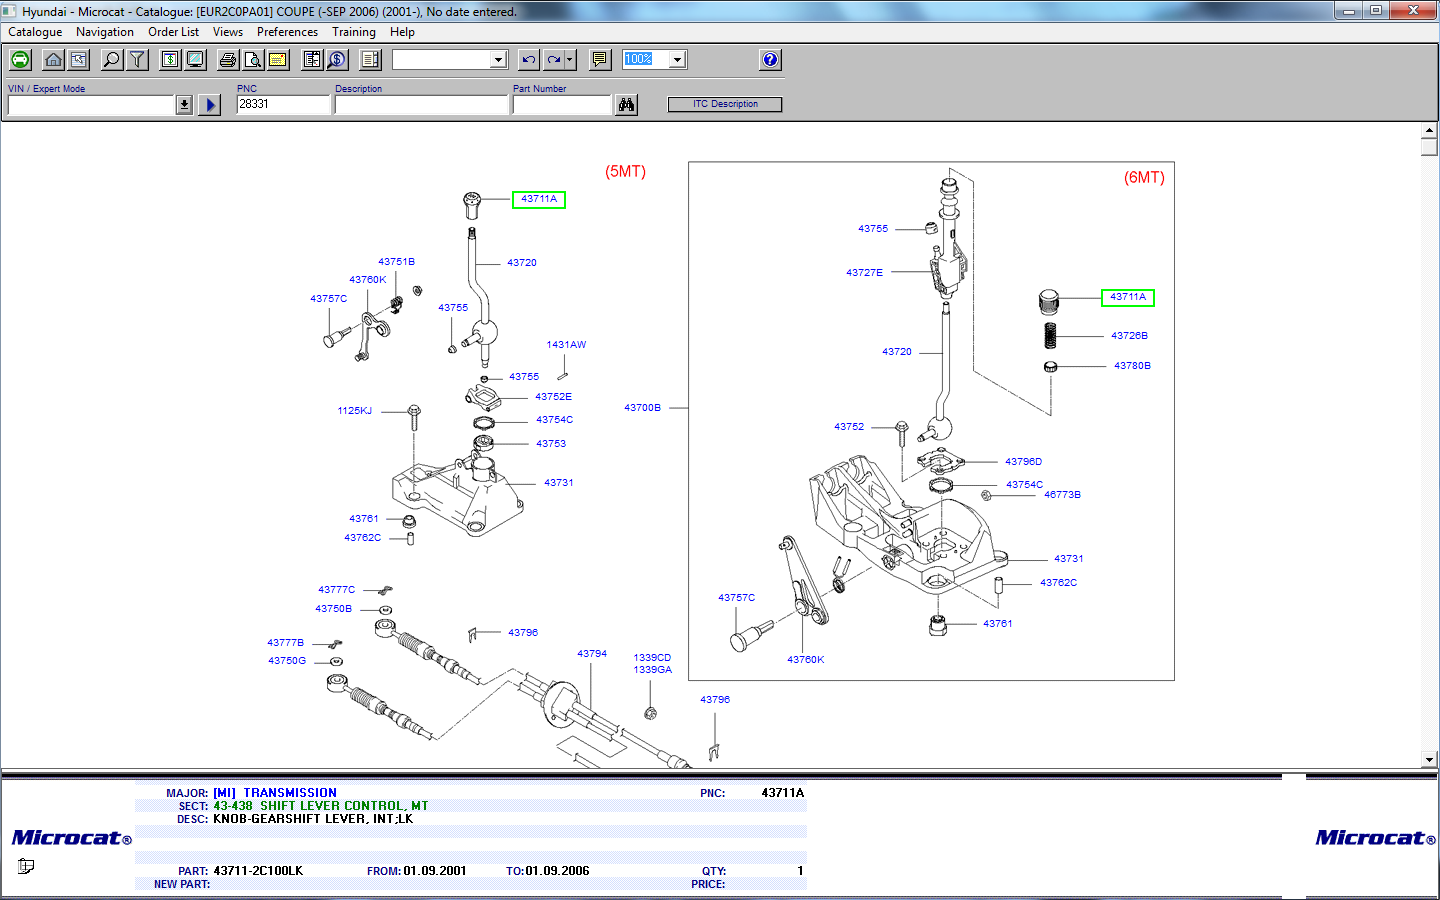The image size is (1440, 900).
Task: Select part label 43794
Action: point(591,654)
